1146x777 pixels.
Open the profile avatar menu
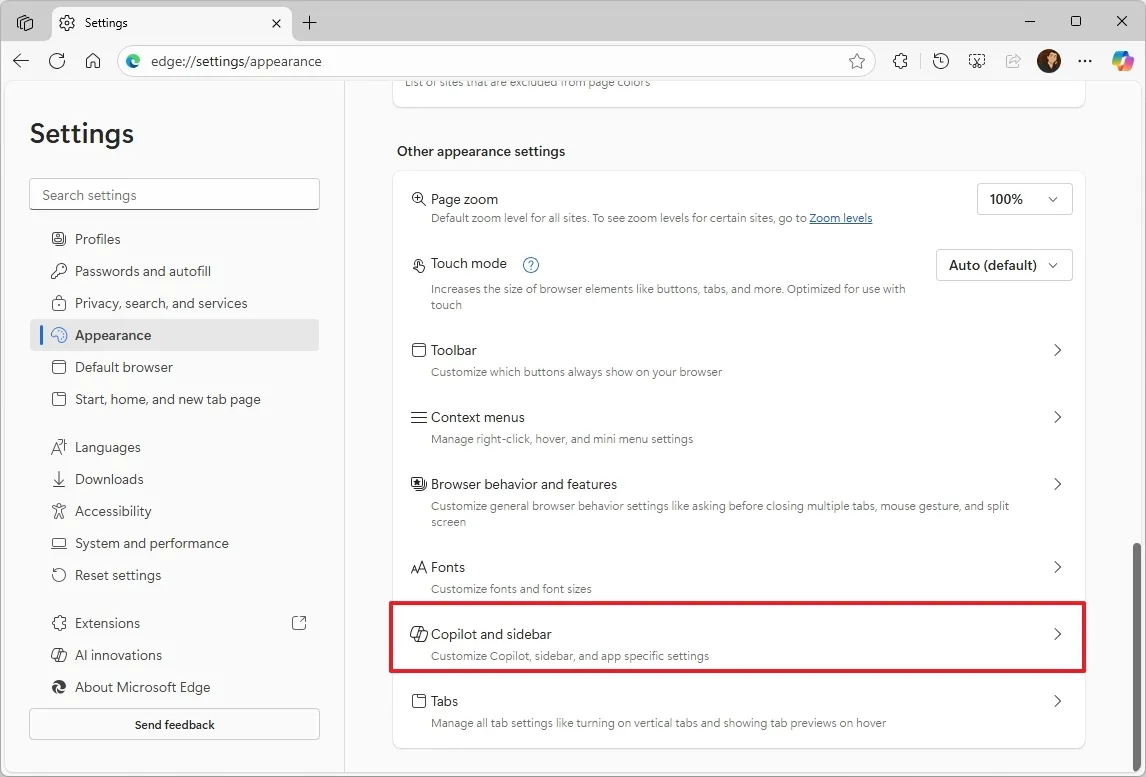1049,60
